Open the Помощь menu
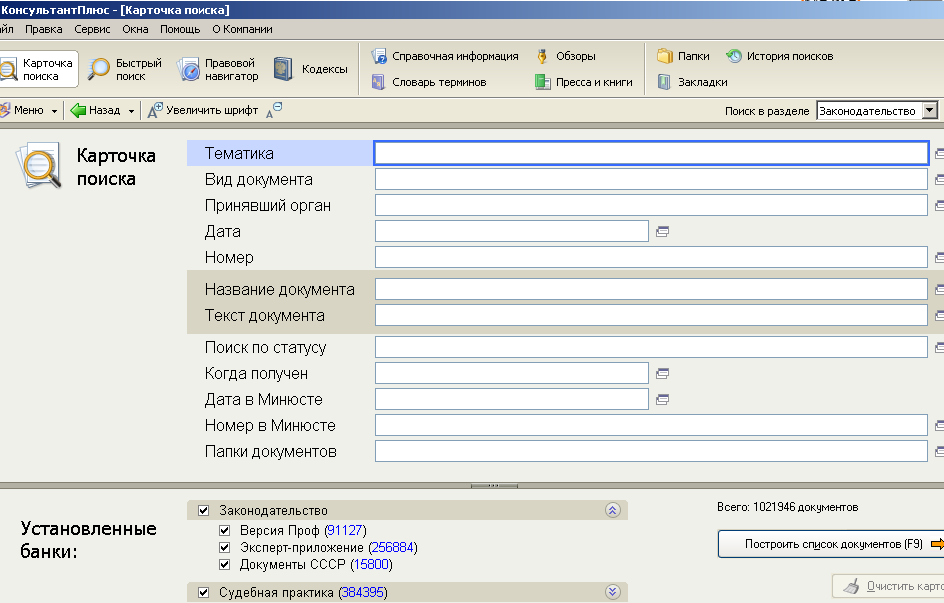The height and width of the screenshot is (603, 944). 180,29
